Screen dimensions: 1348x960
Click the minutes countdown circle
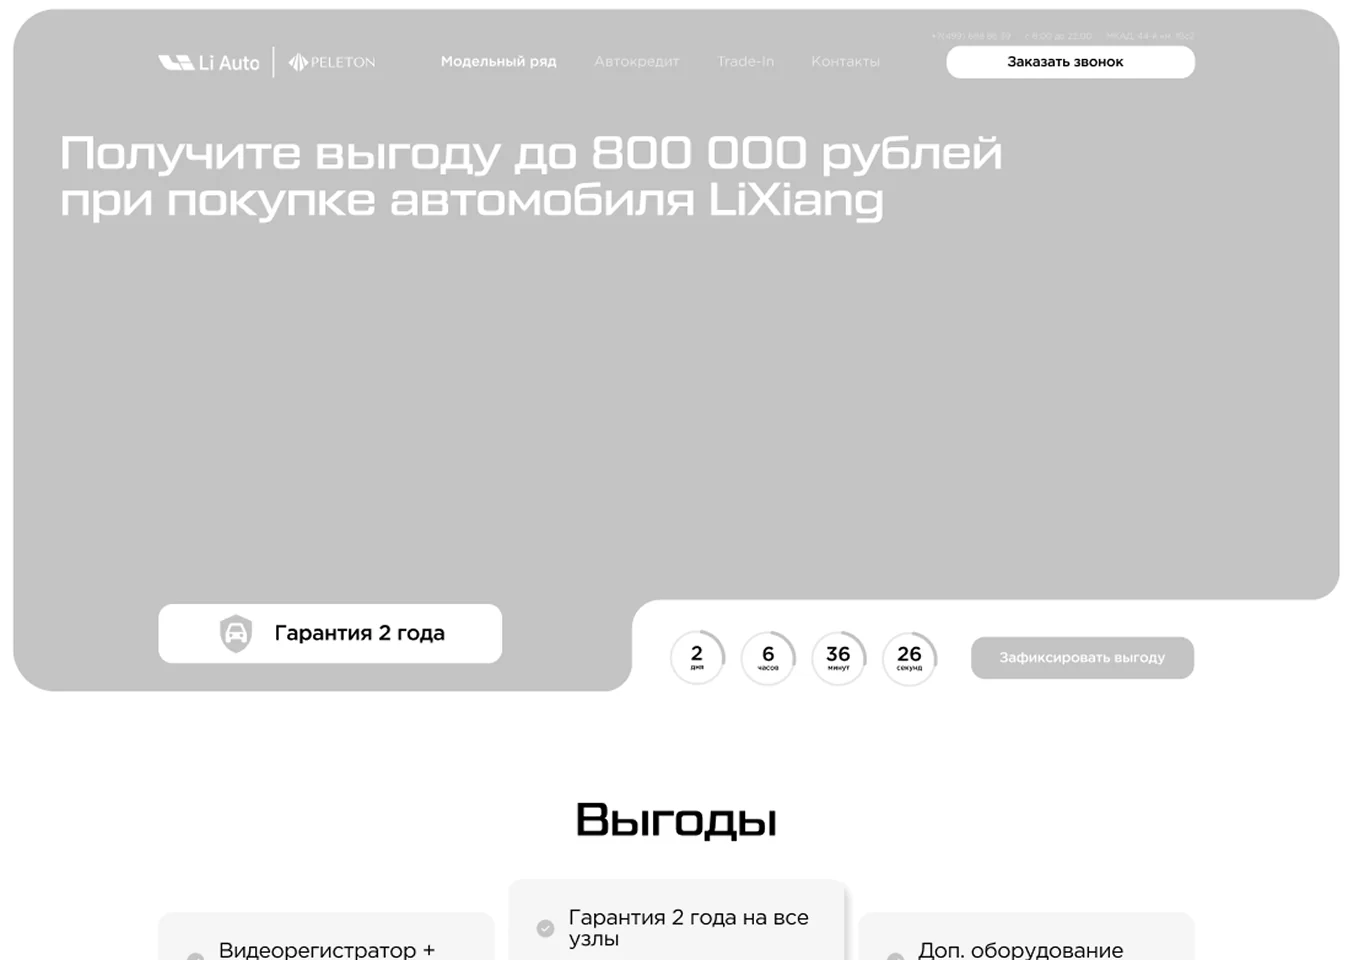[838, 657]
